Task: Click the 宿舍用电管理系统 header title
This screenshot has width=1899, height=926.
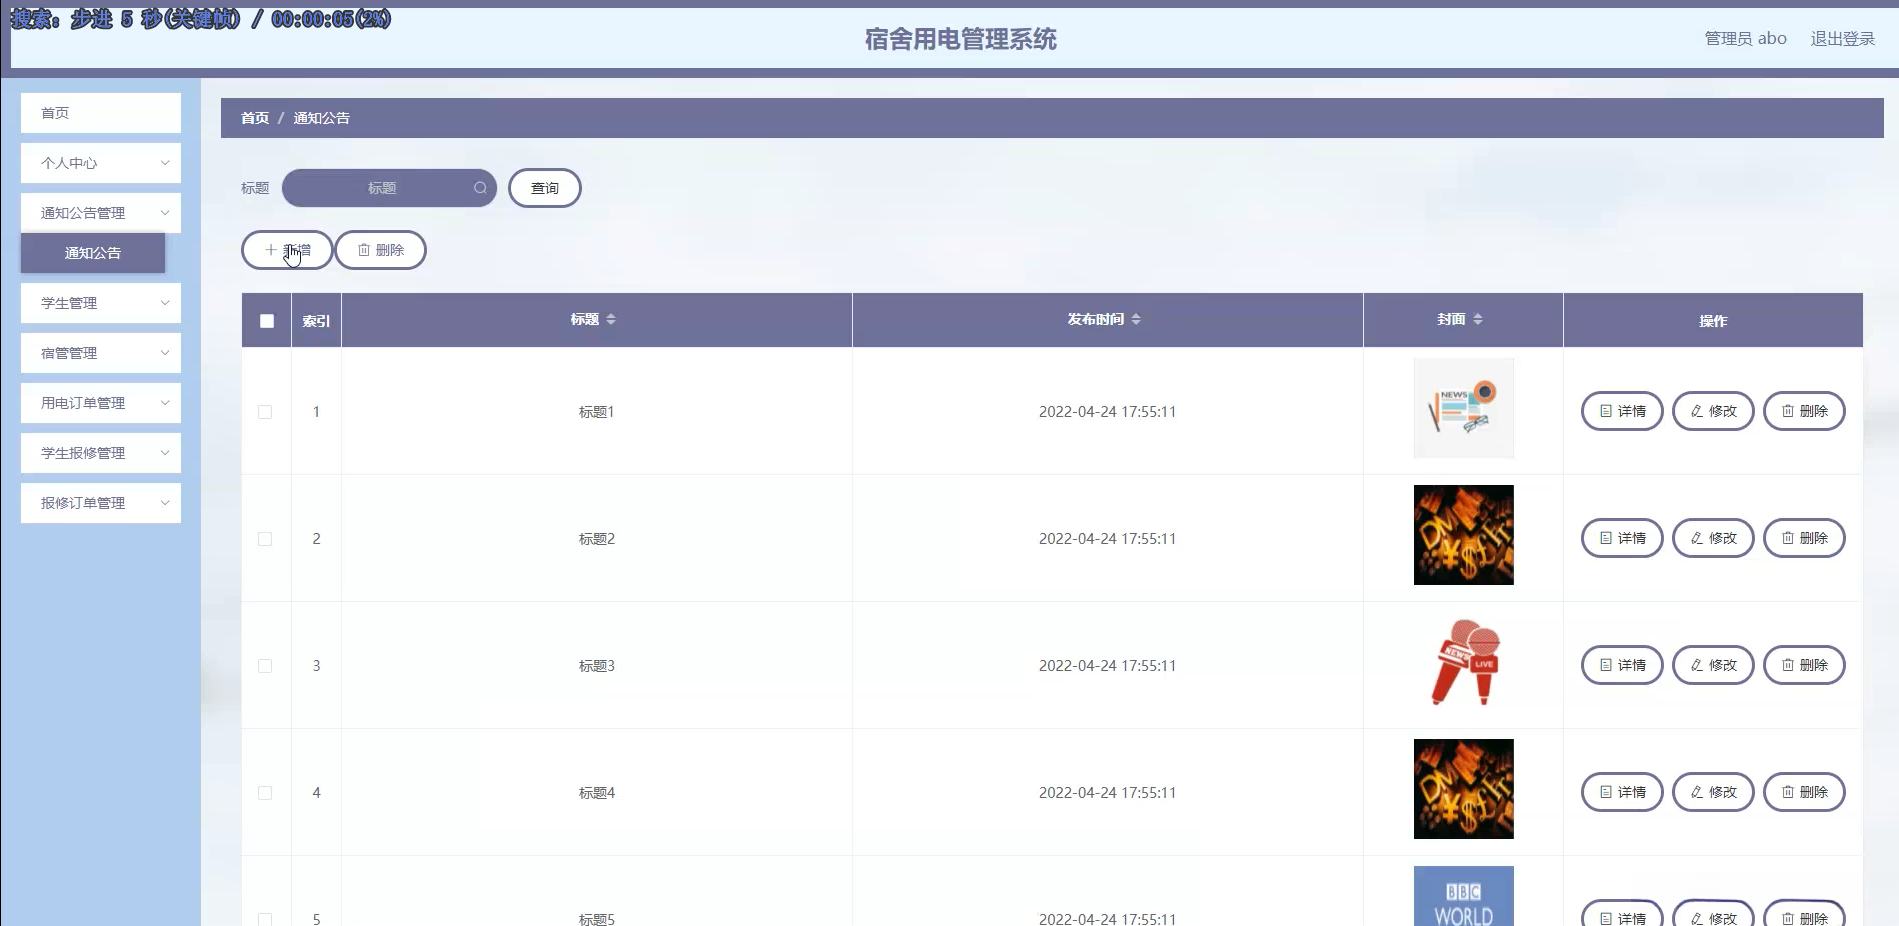Action: click(960, 39)
